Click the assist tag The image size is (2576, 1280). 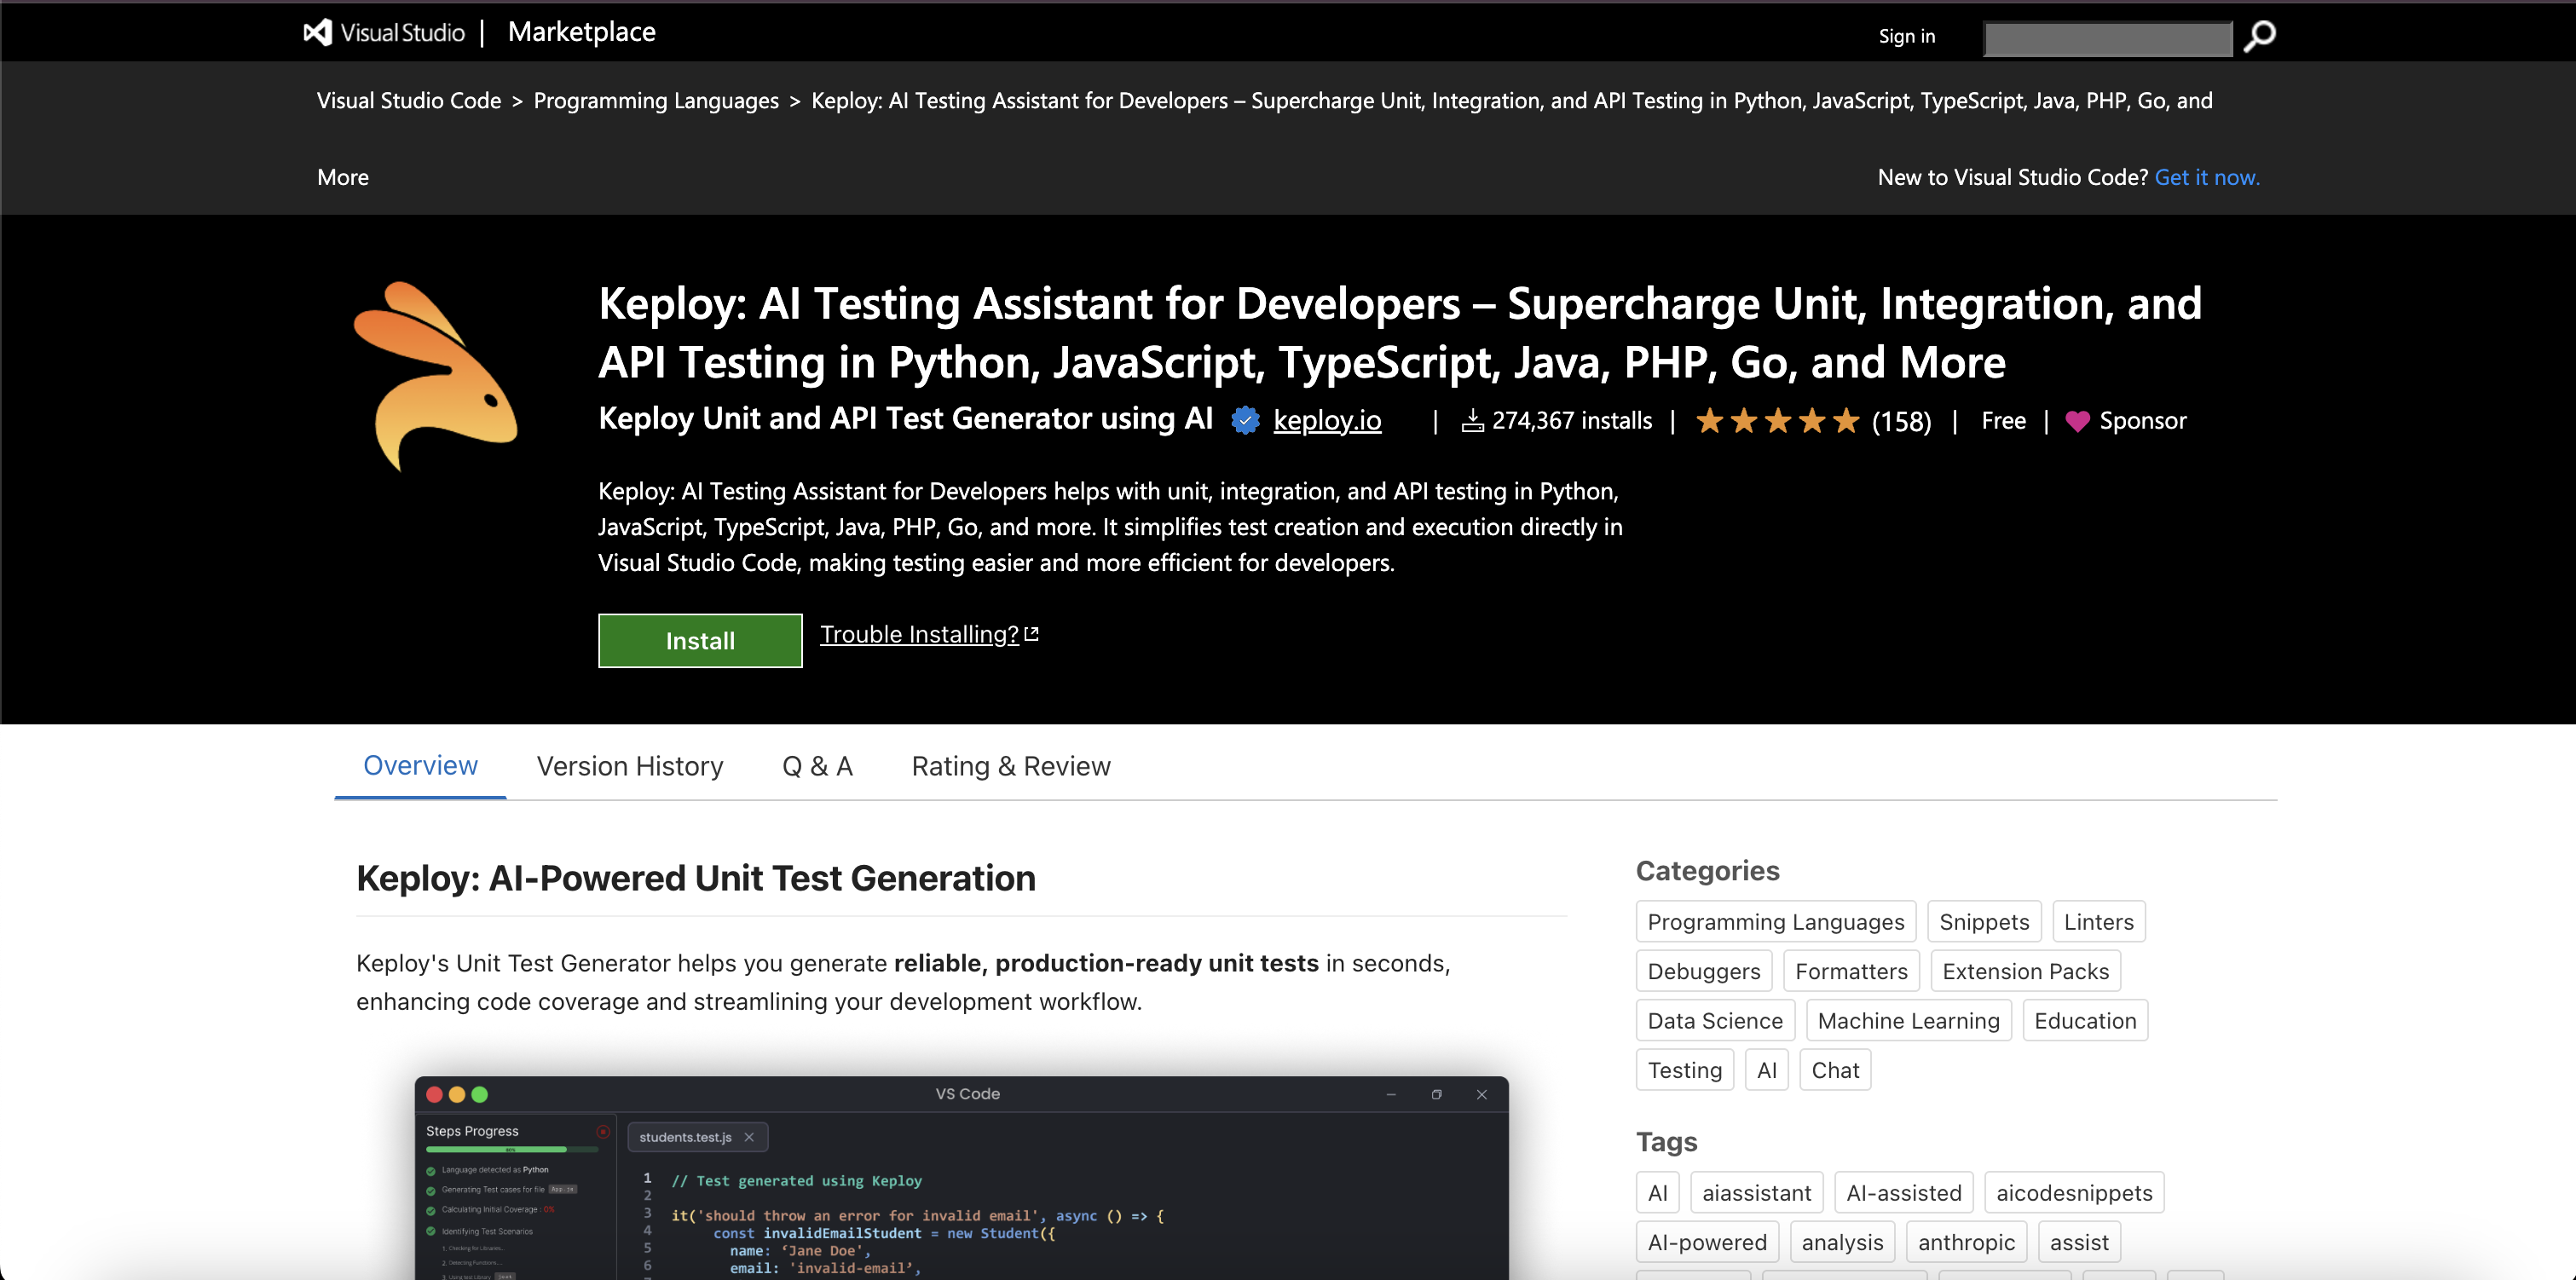pyautogui.click(x=2079, y=1242)
